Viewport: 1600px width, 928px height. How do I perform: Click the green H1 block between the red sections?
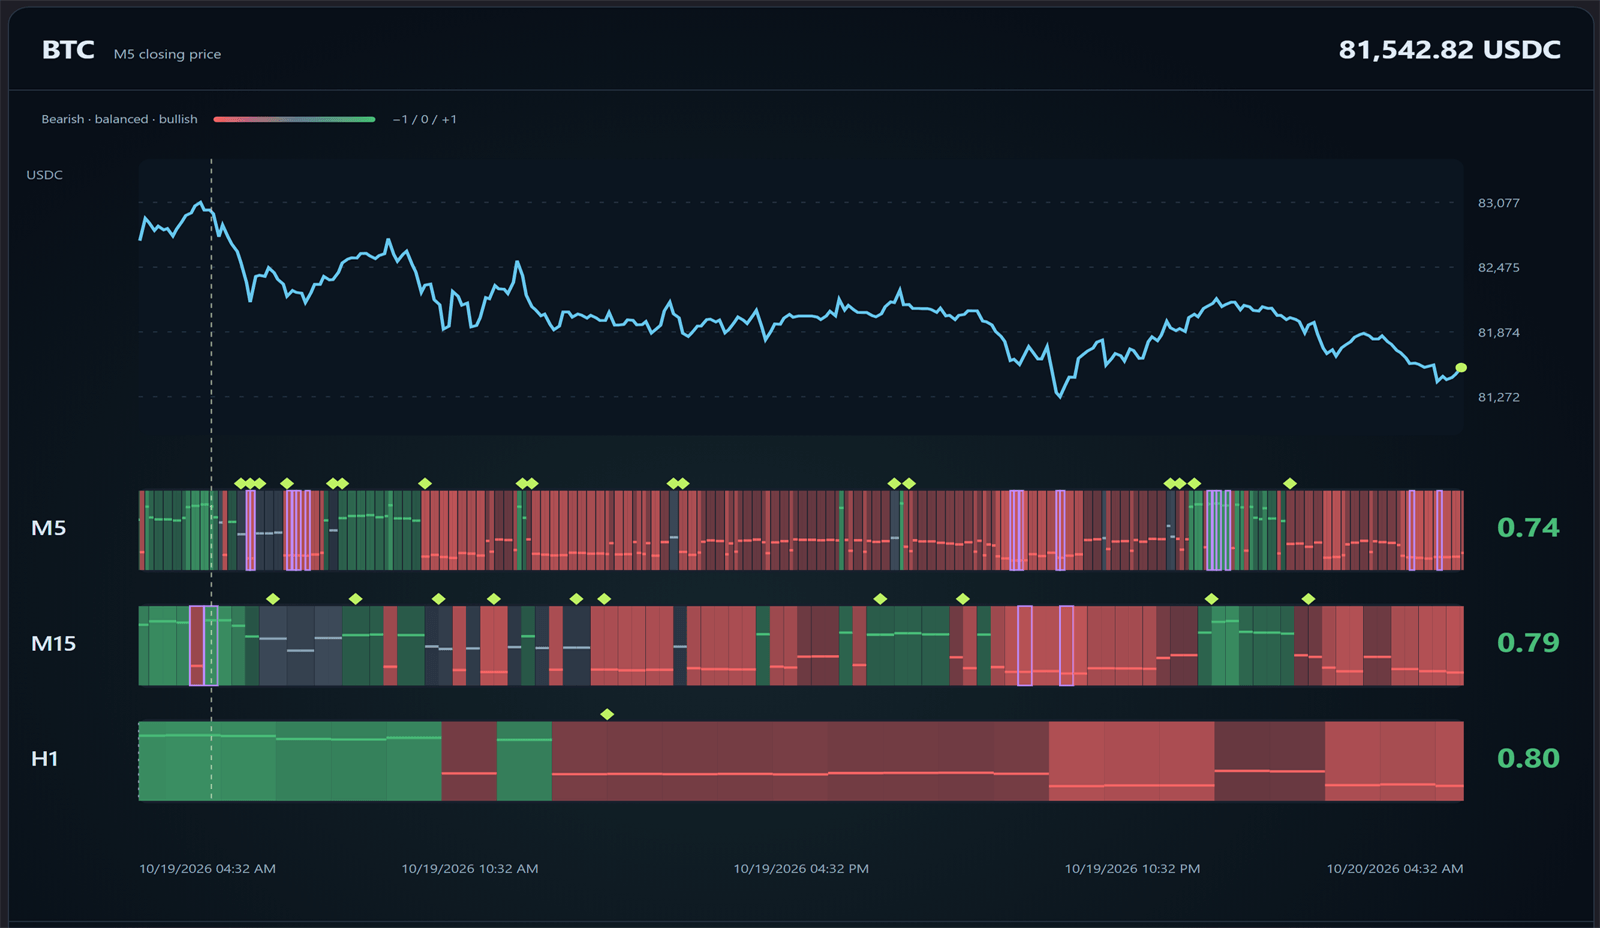524,761
